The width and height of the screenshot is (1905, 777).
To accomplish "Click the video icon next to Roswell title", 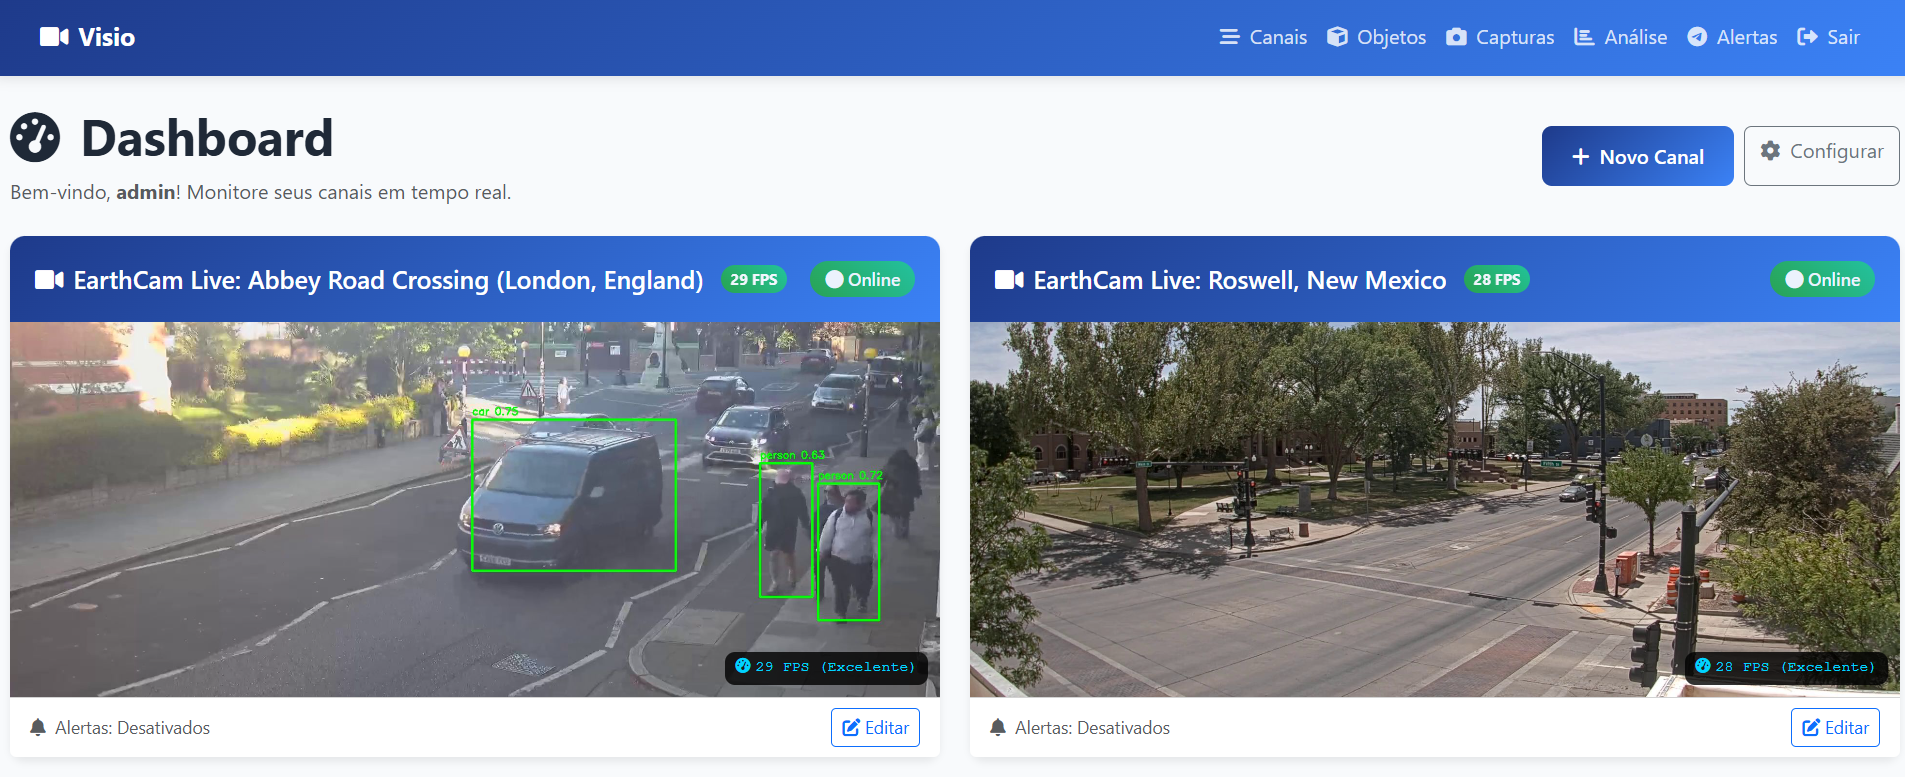I will 1009,280.
